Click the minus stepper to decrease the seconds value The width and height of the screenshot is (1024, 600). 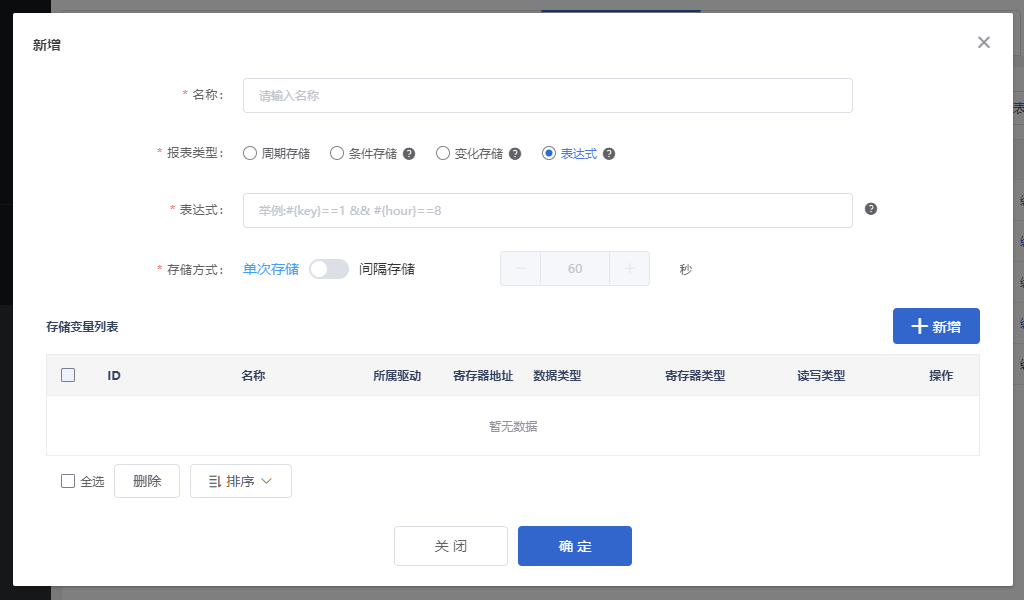point(520,268)
